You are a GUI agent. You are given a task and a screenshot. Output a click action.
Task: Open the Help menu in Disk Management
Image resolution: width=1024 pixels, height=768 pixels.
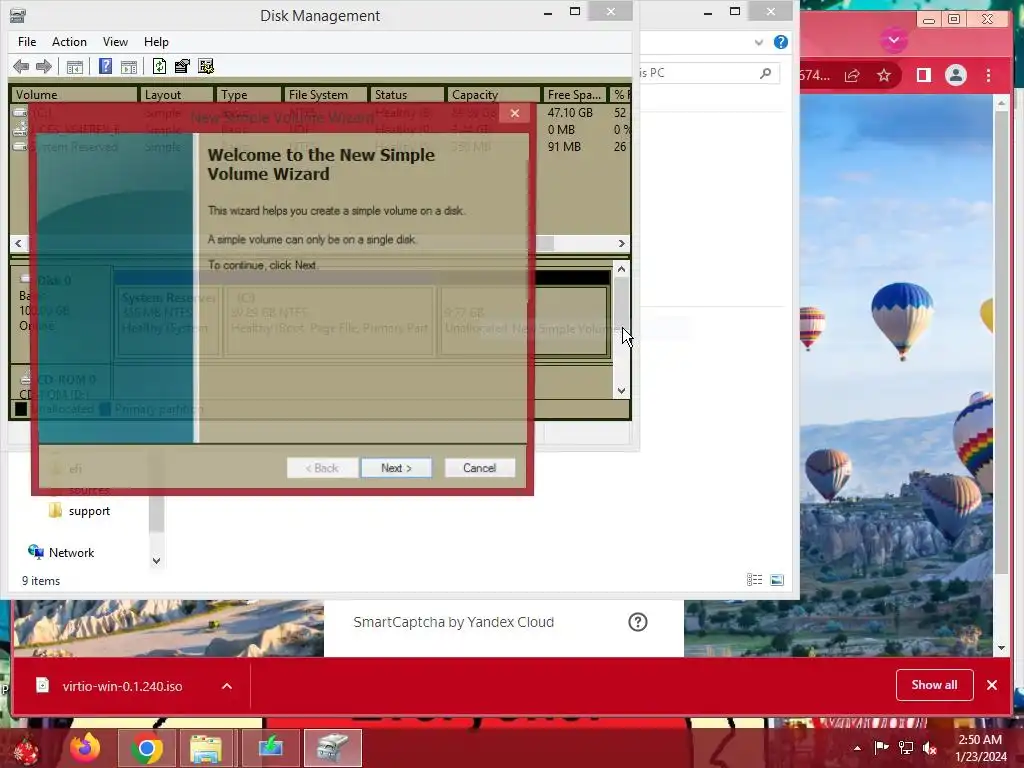pos(156,42)
